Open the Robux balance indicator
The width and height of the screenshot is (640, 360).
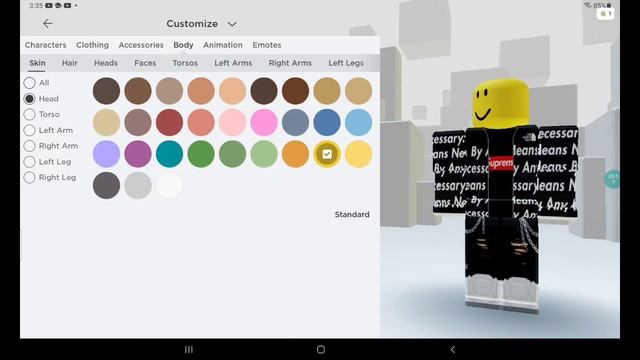[605, 14]
